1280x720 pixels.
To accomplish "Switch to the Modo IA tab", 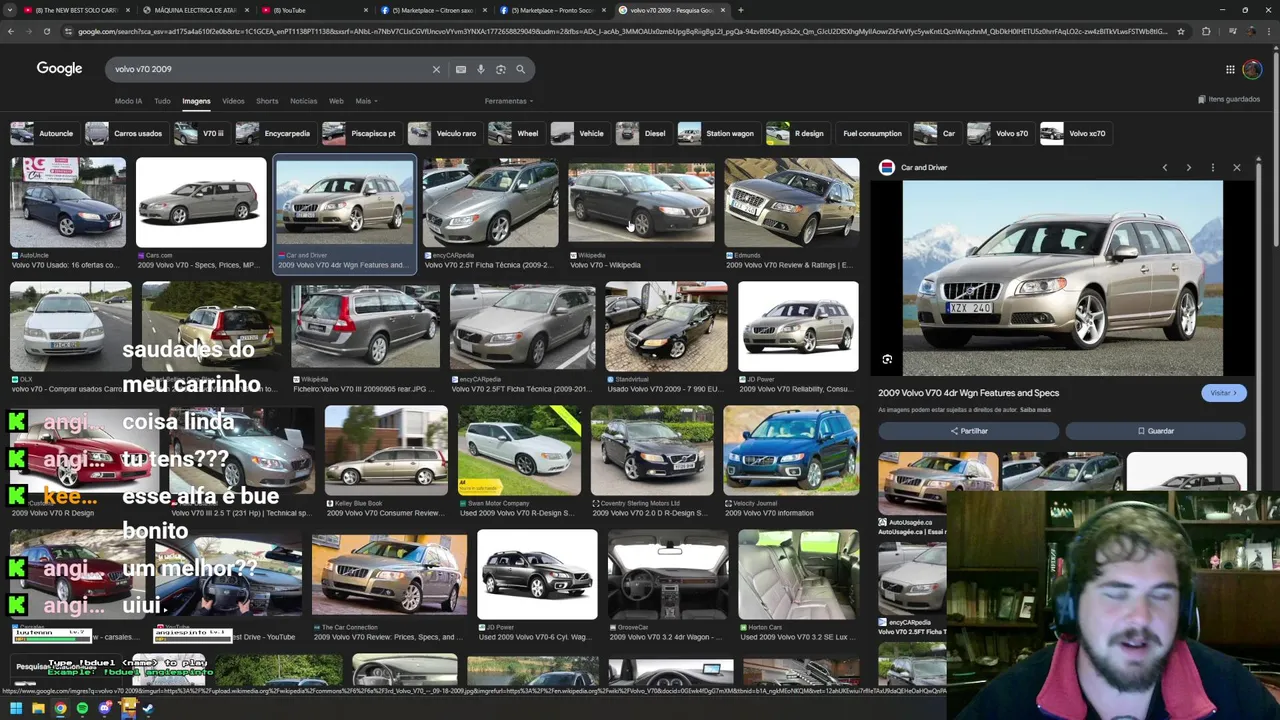I will (128, 101).
